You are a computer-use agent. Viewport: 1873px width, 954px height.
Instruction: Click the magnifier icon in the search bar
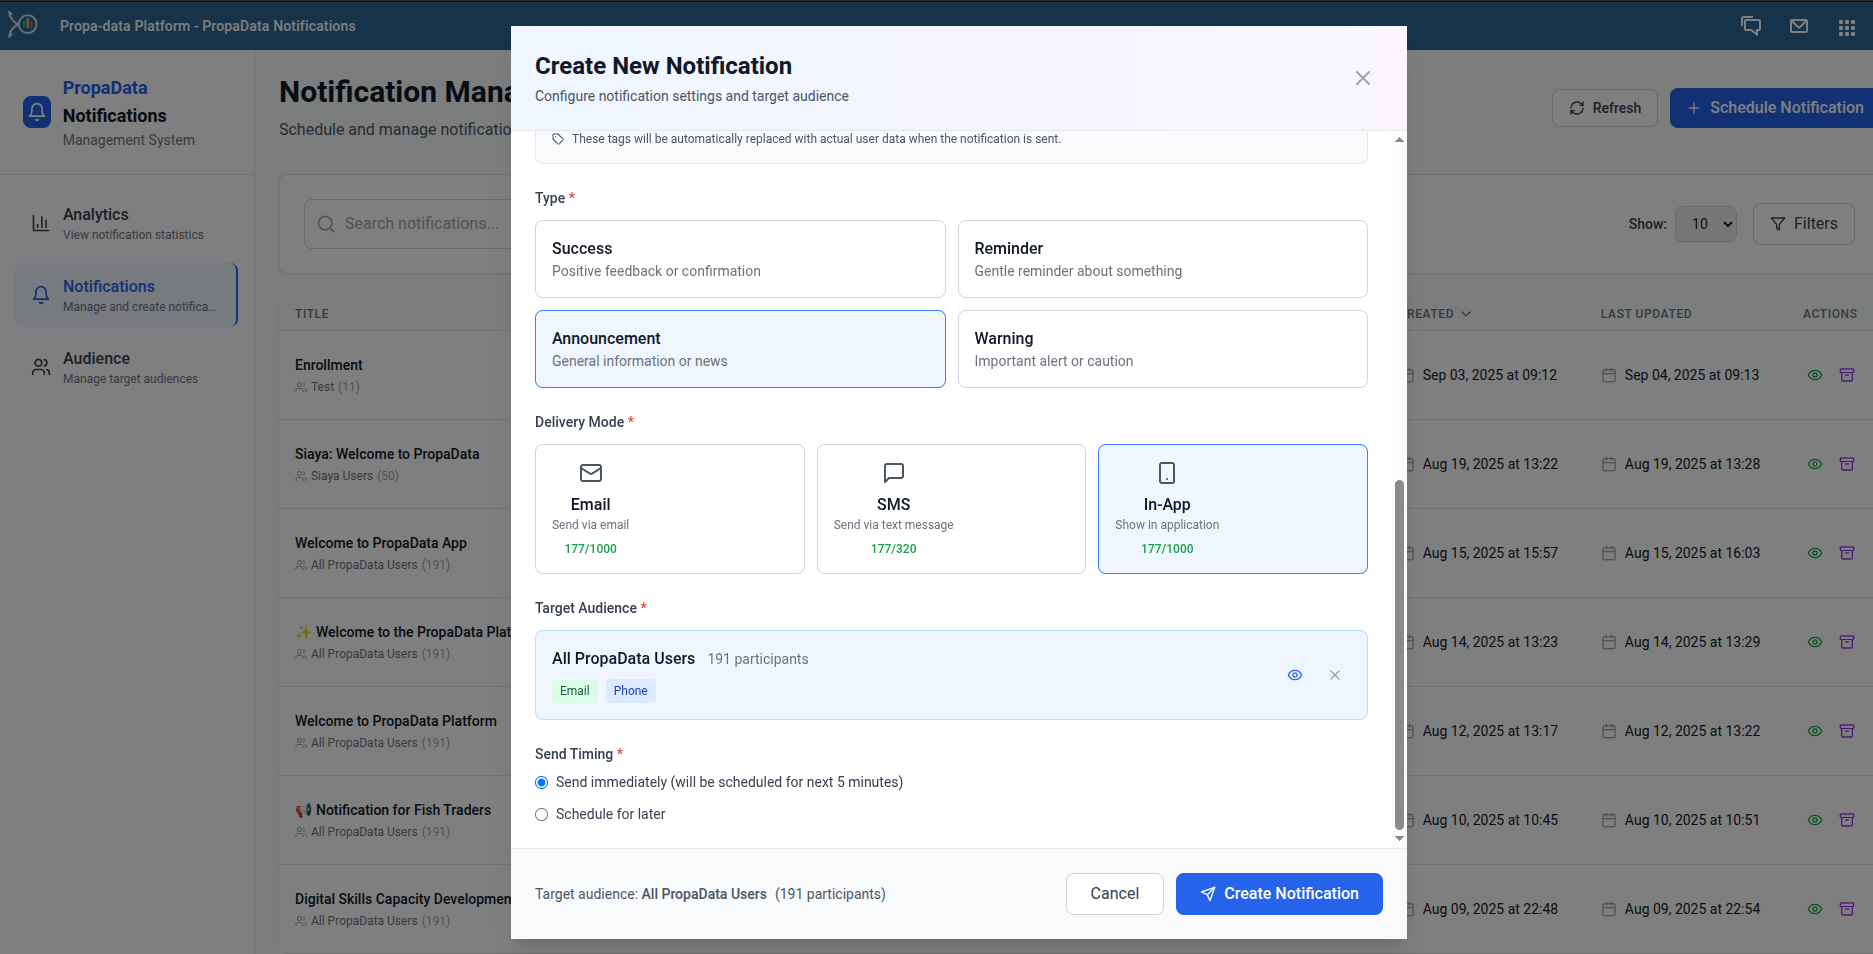(326, 223)
